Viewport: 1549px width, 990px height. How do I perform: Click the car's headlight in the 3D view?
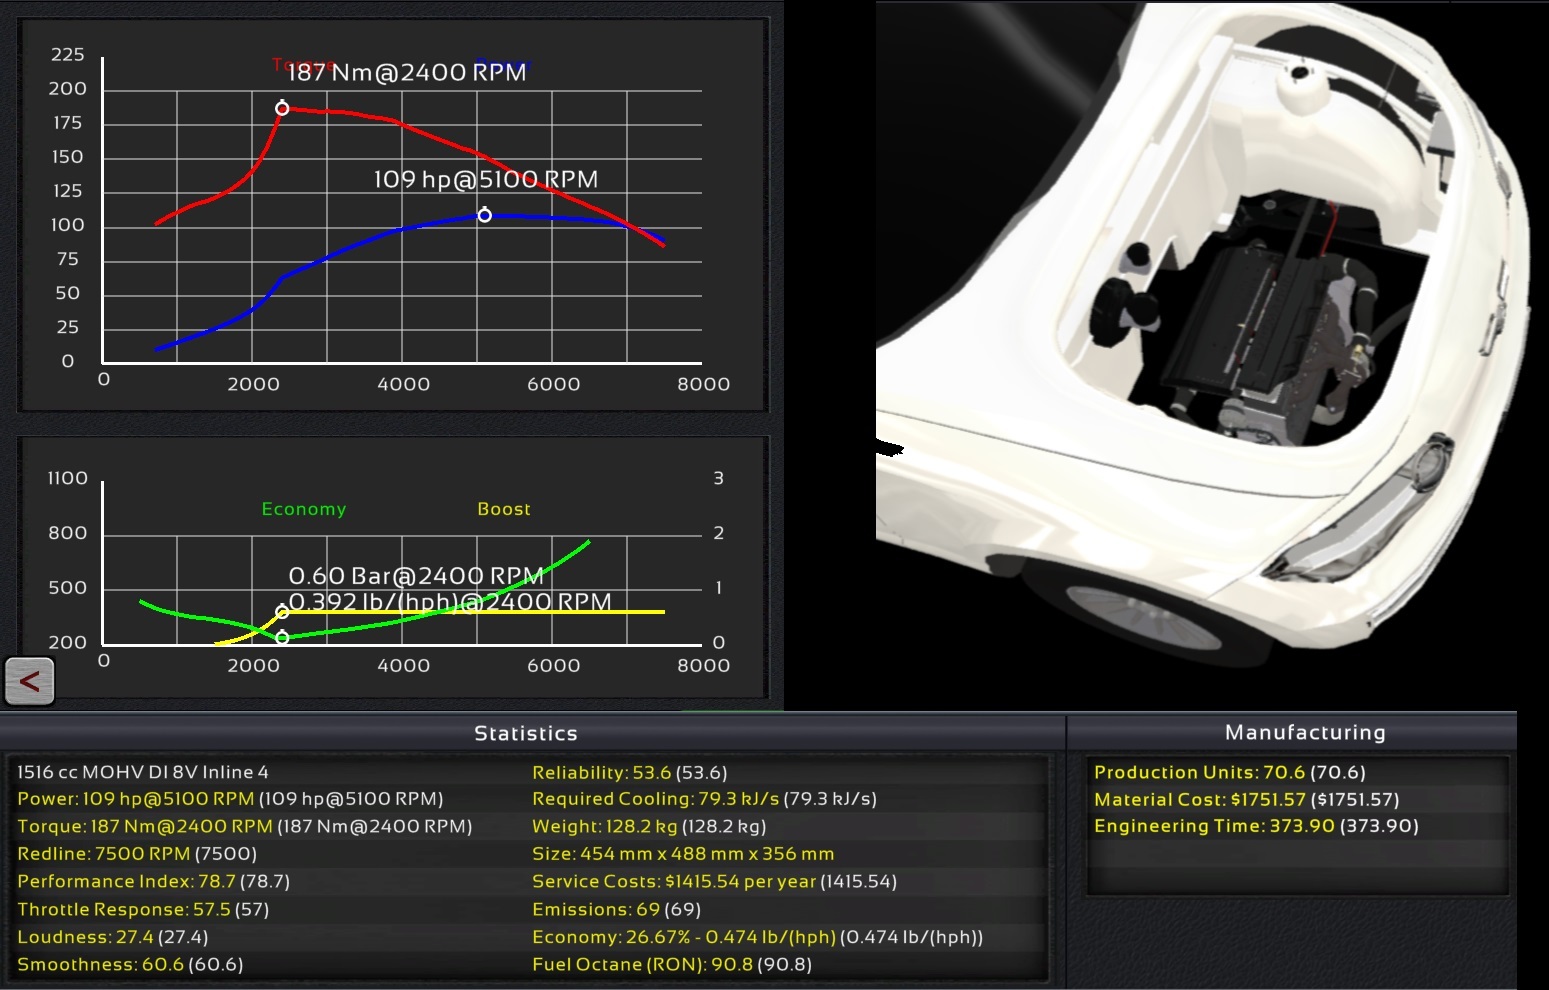click(x=1360, y=520)
